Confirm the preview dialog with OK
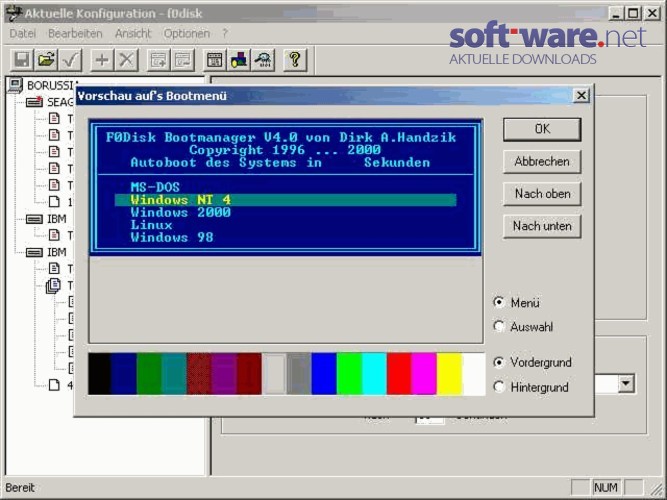The image size is (667, 500). 542,129
